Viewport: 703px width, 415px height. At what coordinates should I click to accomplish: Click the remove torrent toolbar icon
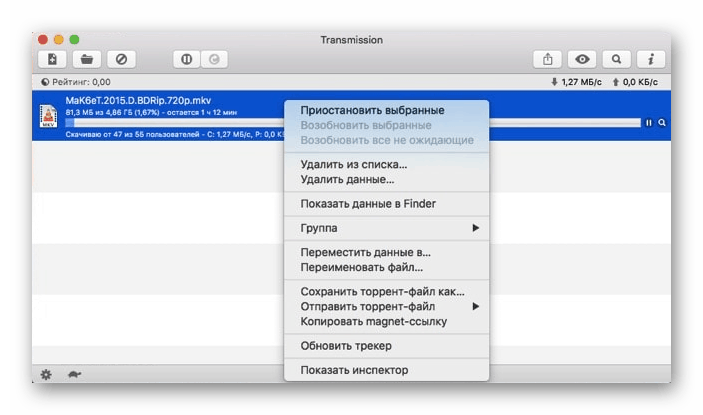click(x=121, y=59)
